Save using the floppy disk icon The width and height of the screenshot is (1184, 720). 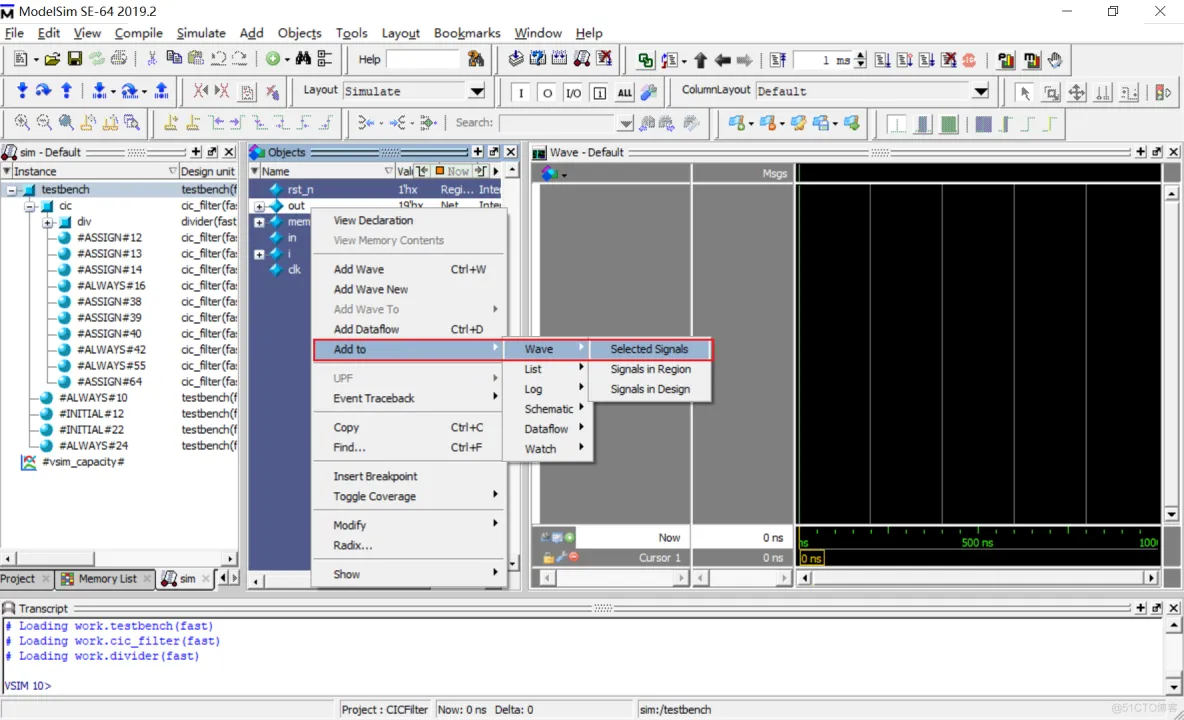click(75, 59)
